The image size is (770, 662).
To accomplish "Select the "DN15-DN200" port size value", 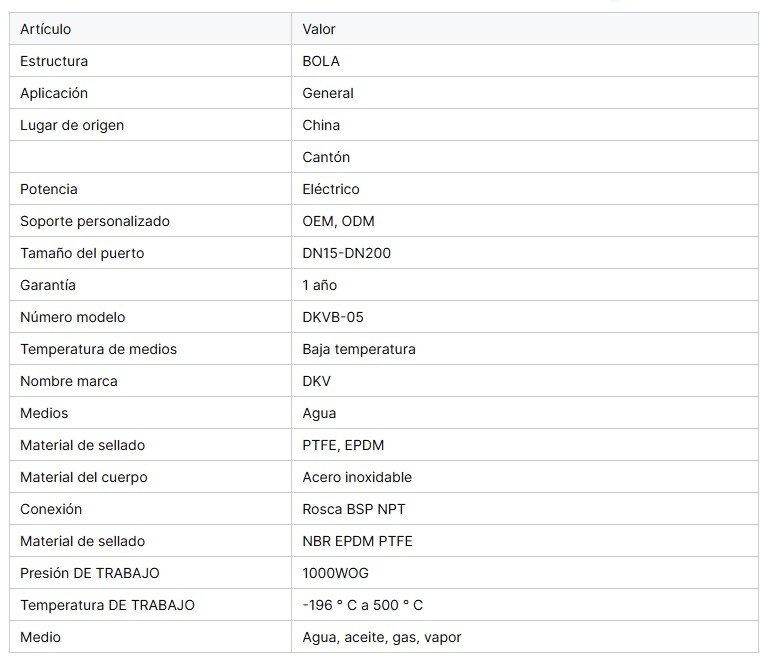I will (346, 253).
